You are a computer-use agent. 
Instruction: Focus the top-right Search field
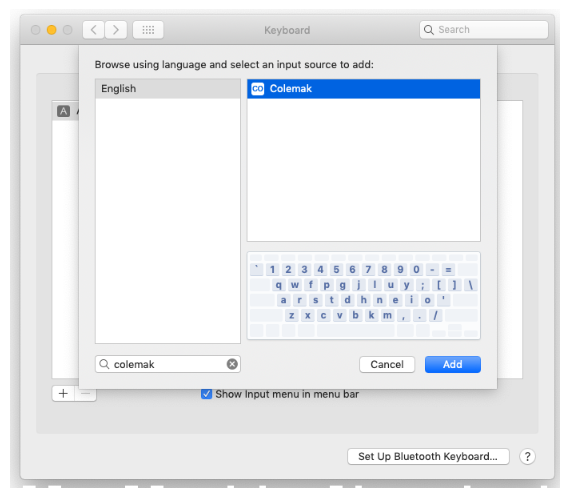[484, 30]
